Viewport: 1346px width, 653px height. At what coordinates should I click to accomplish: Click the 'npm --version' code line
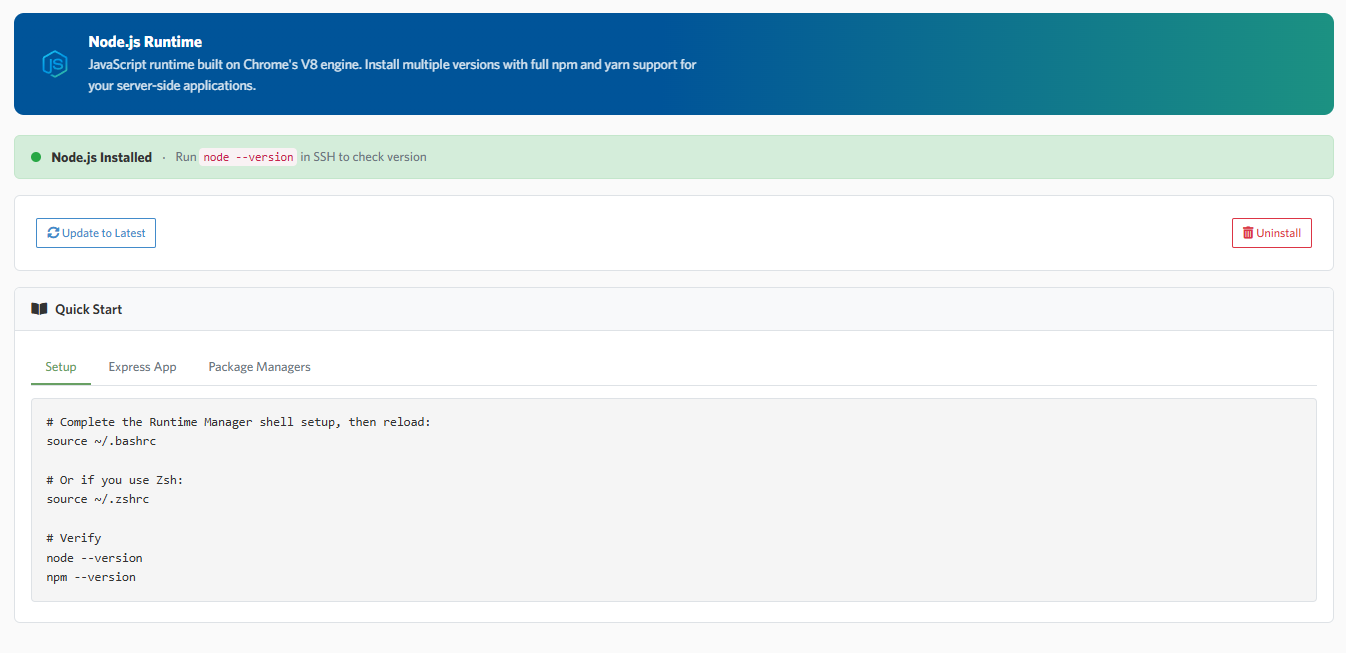pos(91,577)
